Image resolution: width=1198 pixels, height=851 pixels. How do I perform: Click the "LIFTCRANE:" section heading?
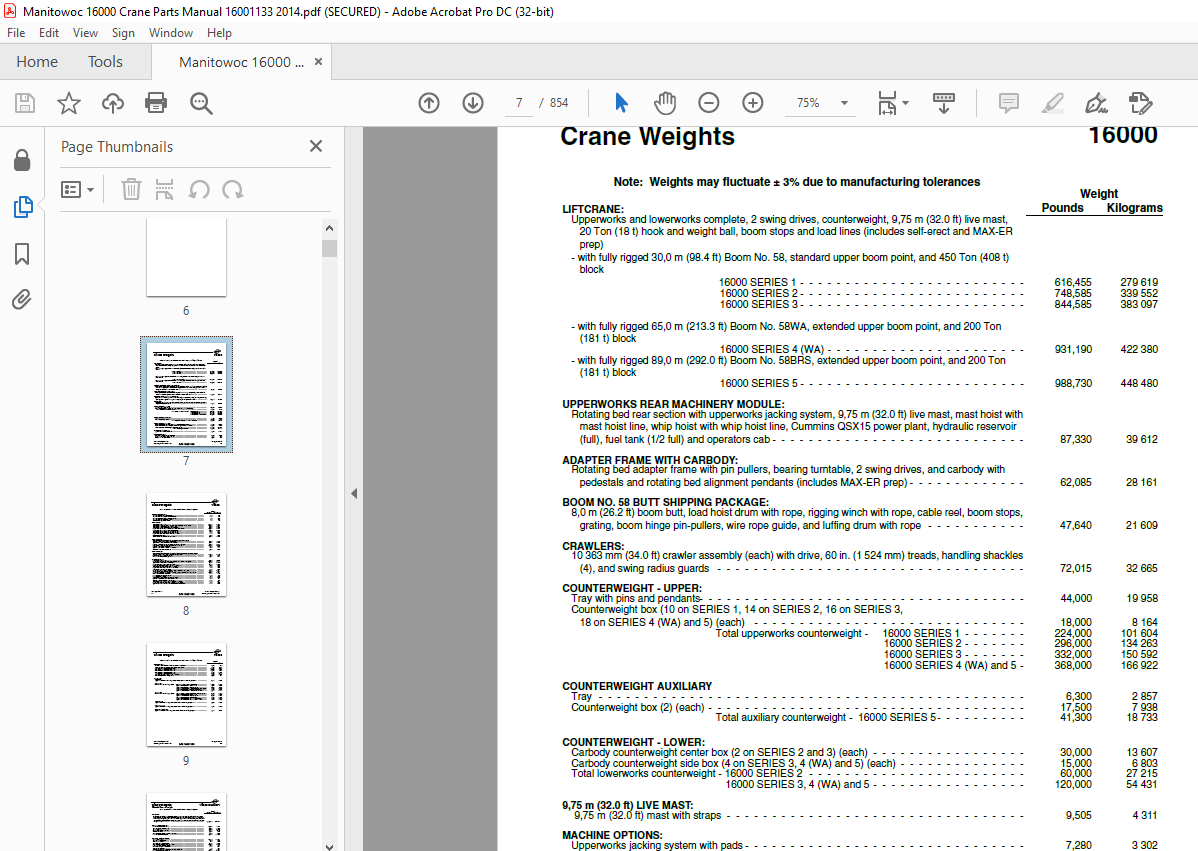tap(593, 209)
